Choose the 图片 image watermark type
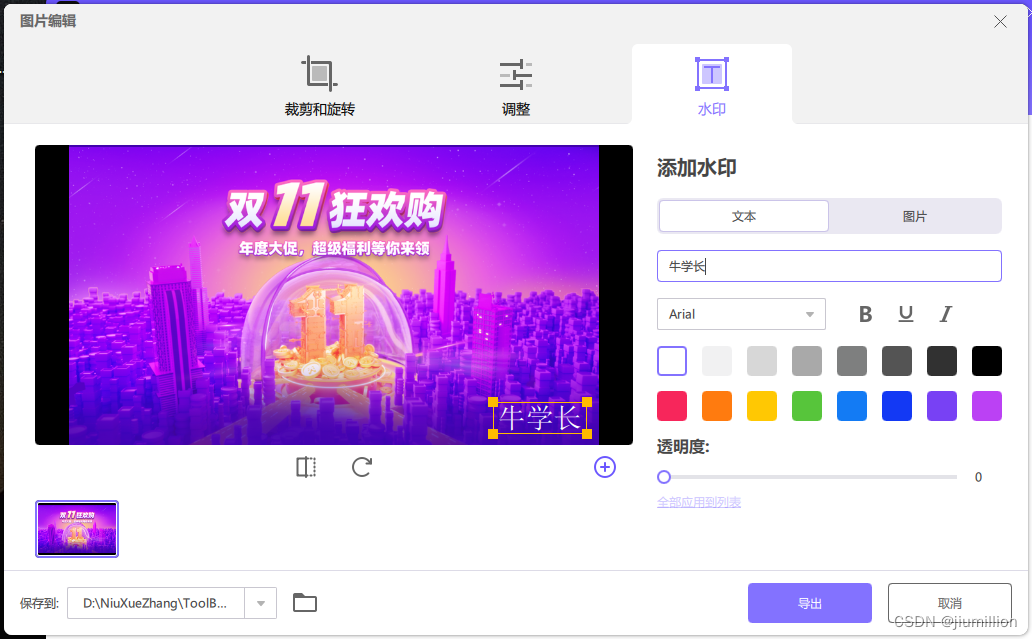 (x=914, y=216)
